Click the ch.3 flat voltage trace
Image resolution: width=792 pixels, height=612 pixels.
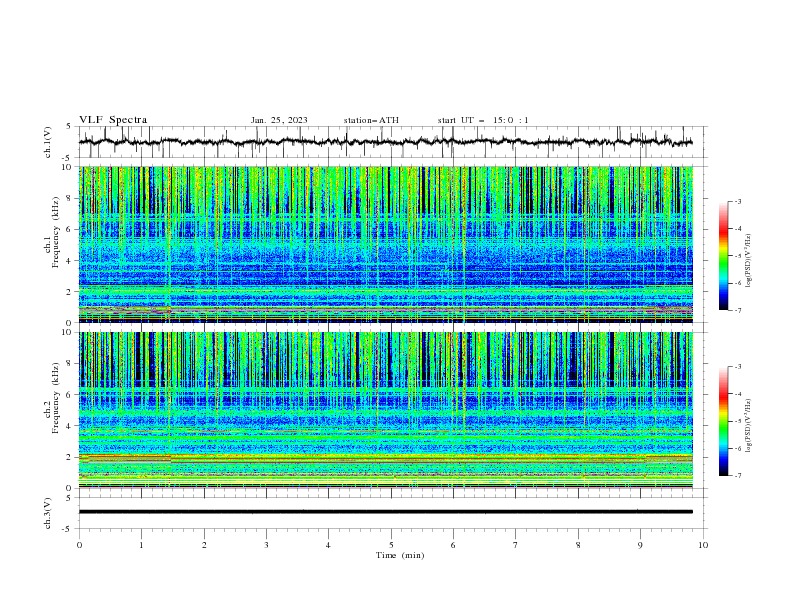click(385, 512)
